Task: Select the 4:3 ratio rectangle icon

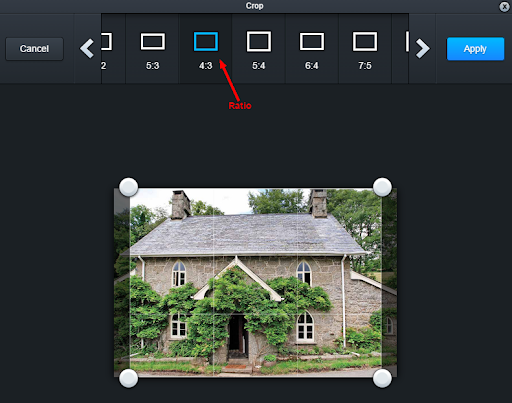Action: (x=206, y=42)
